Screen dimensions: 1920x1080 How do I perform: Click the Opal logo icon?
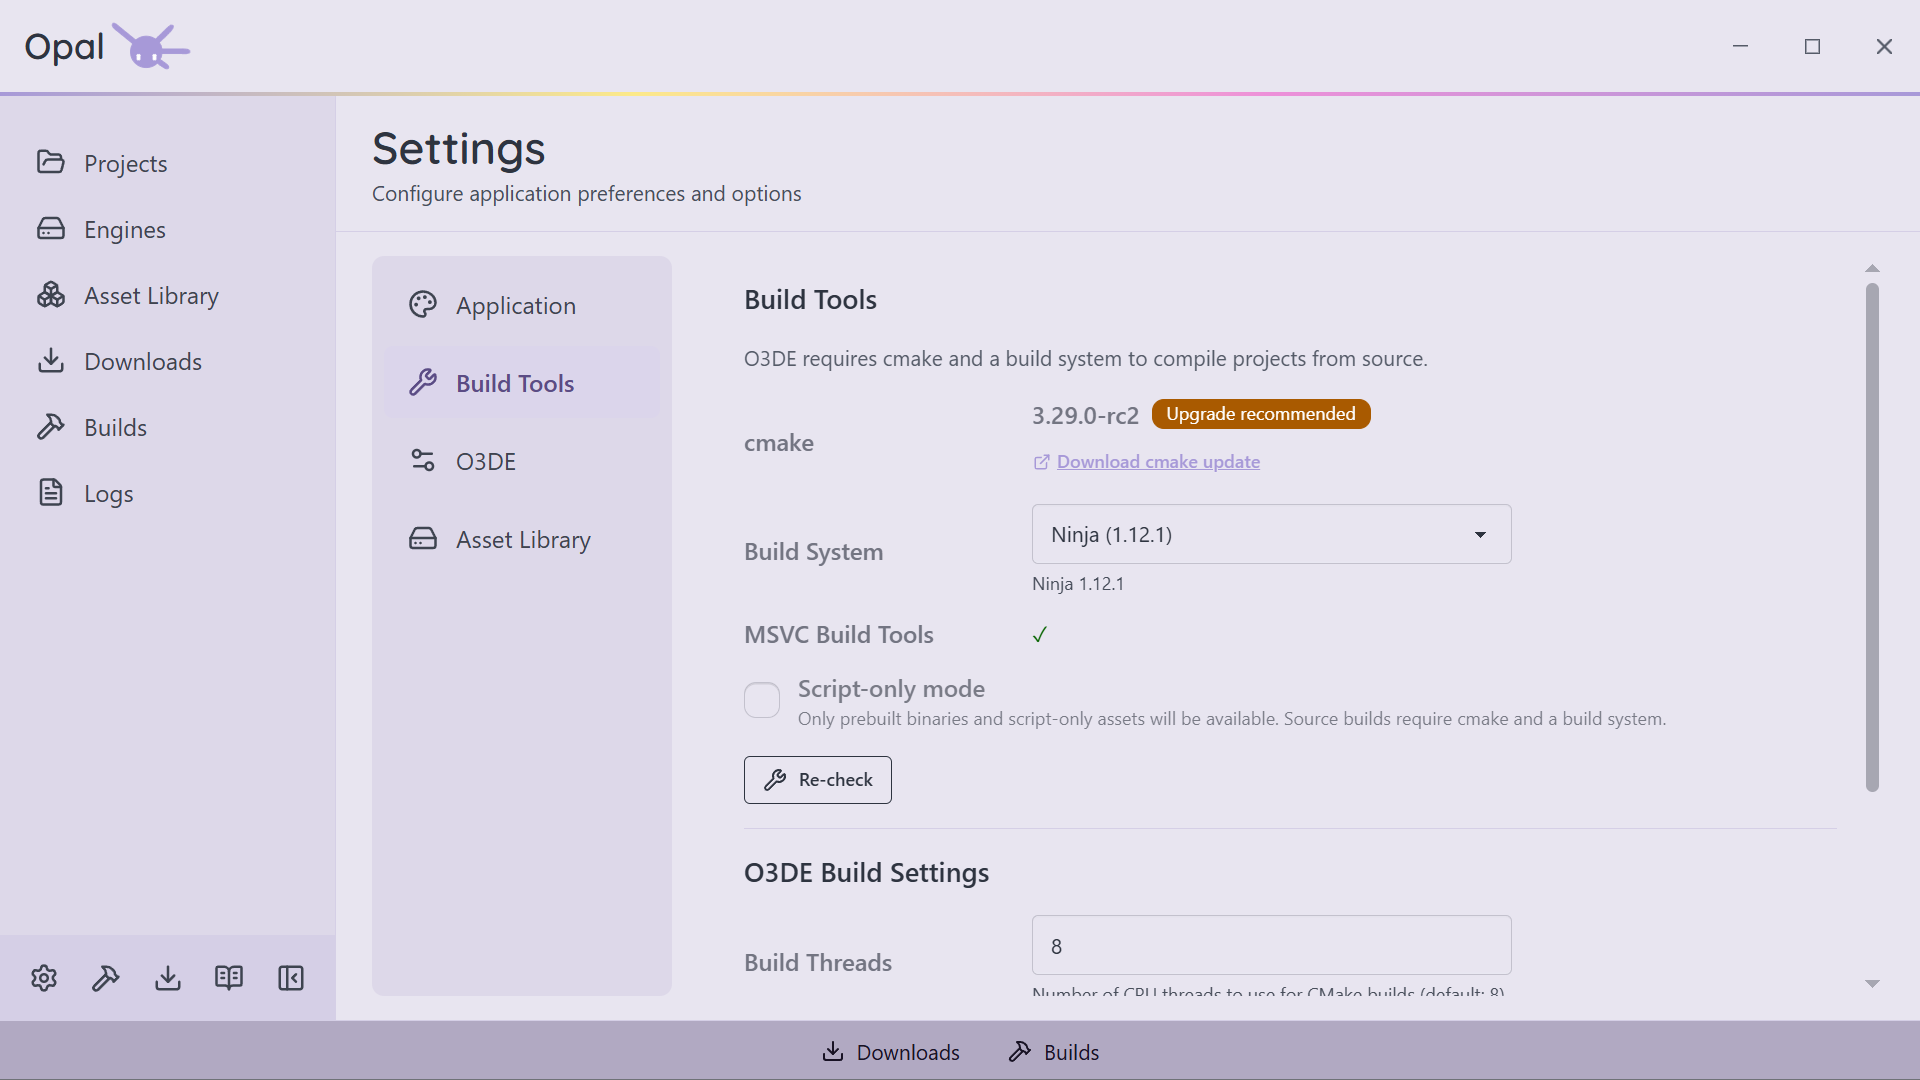click(151, 46)
